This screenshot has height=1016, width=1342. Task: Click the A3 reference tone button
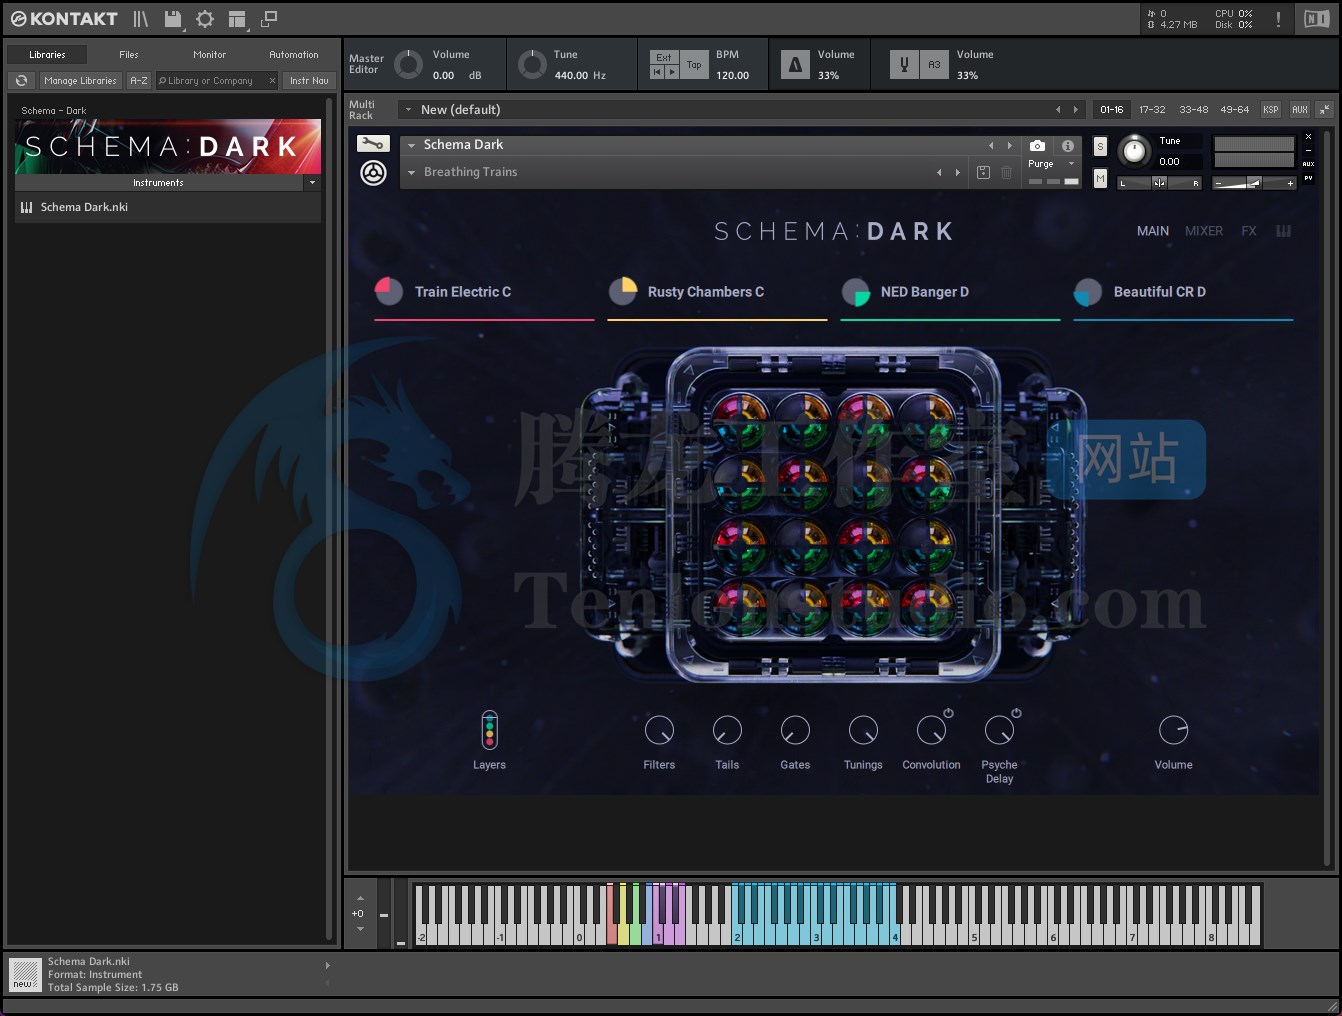point(934,65)
